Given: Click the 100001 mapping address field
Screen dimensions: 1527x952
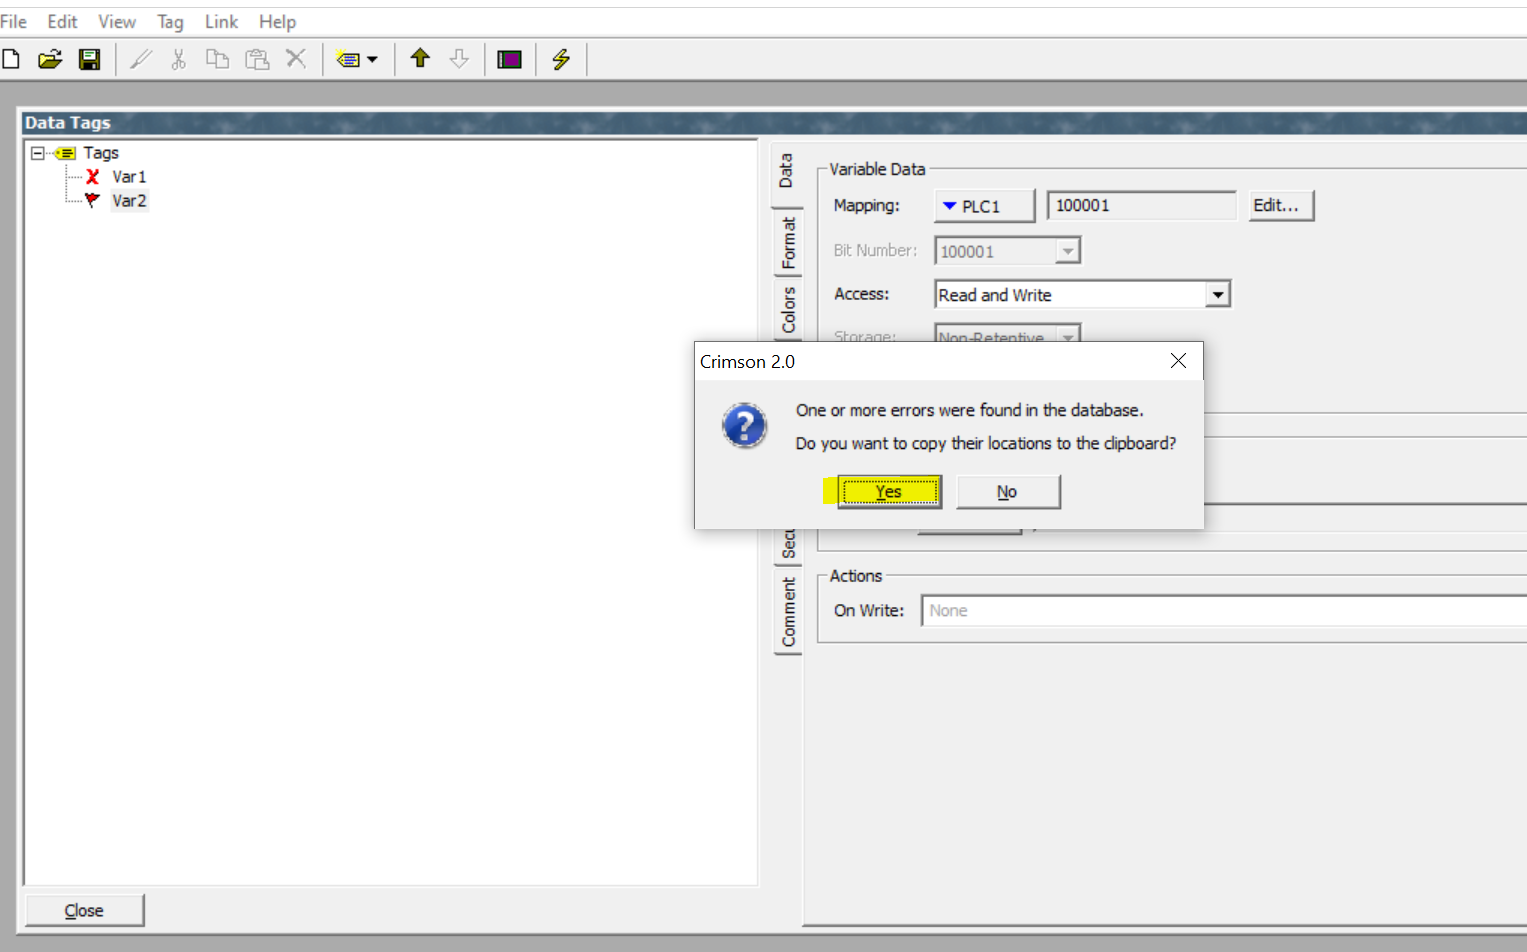Looking at the screenshot, I should [1141, 206].
